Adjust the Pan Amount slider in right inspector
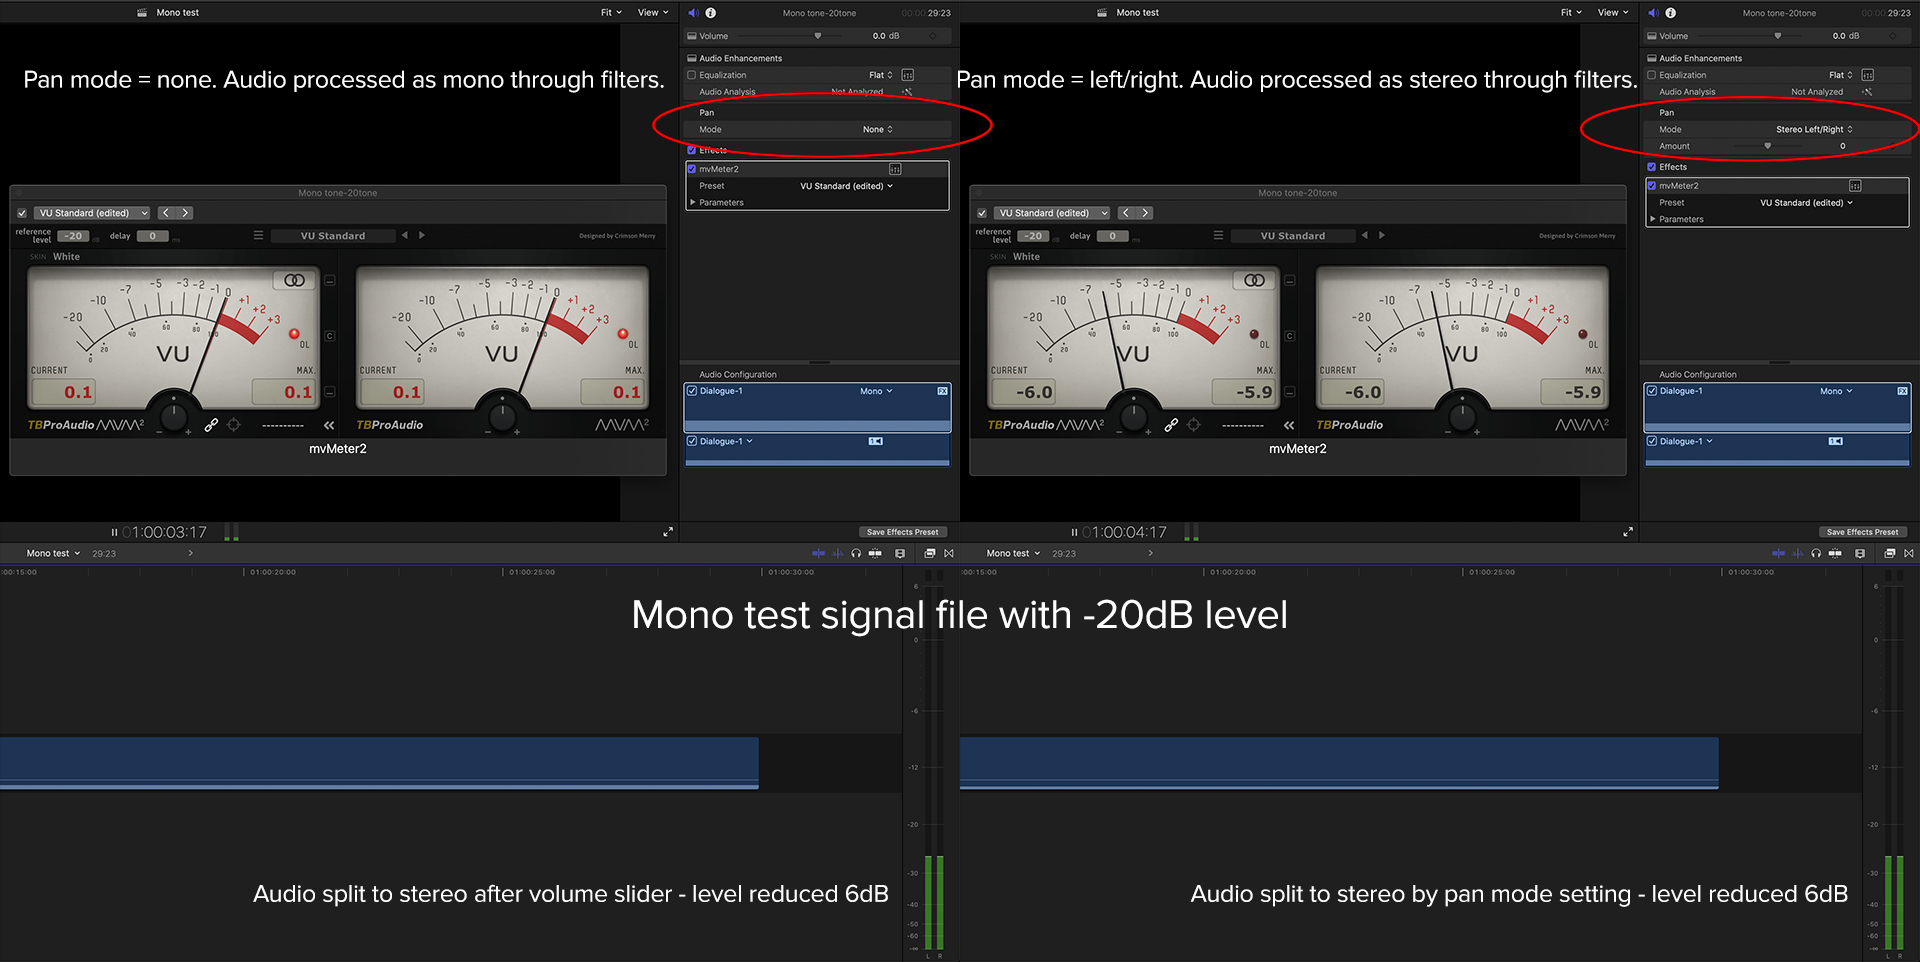Image resolution: width=1920 pixels, height=962 pixels. (x=1768, y=146)
